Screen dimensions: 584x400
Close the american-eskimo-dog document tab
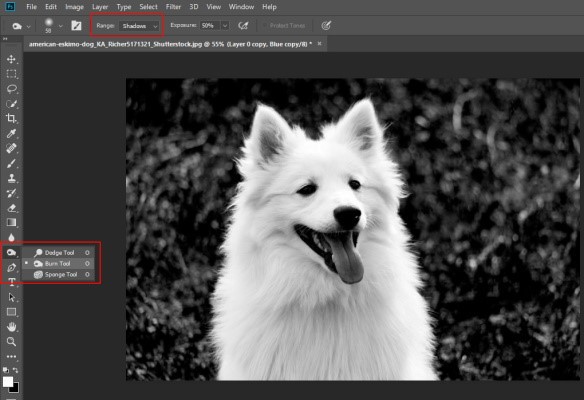319,44
